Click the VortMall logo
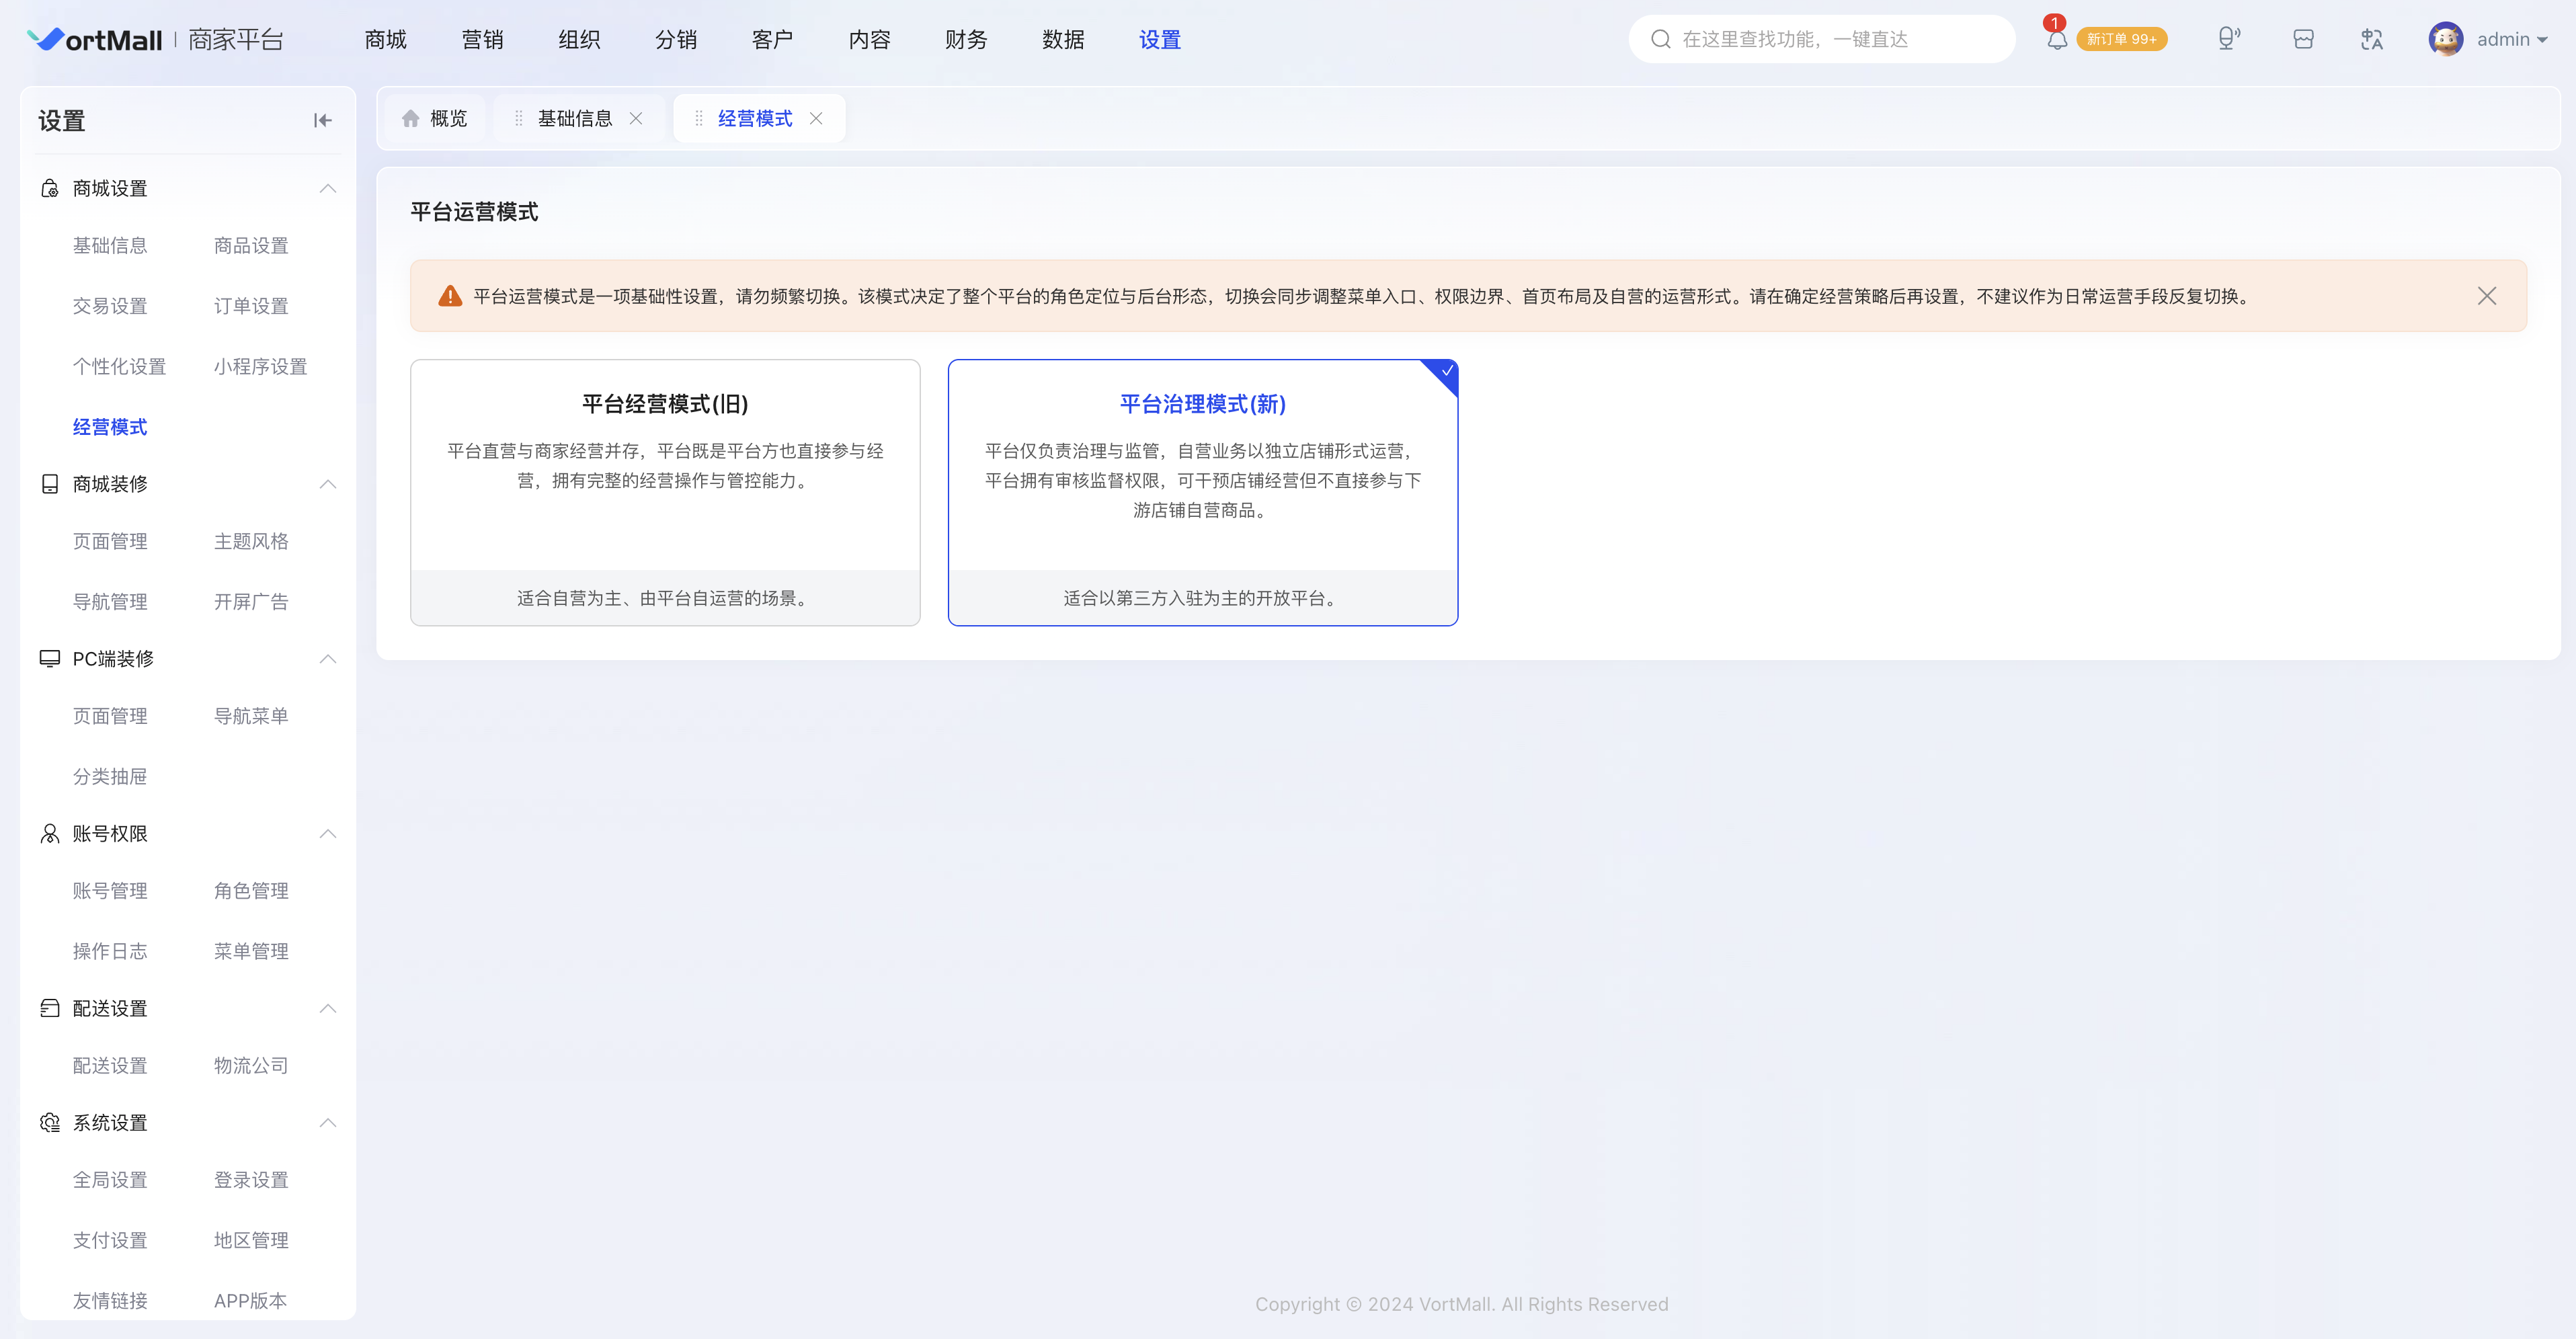Viewport: 2576px width, 1339px height. coord(95,39)
